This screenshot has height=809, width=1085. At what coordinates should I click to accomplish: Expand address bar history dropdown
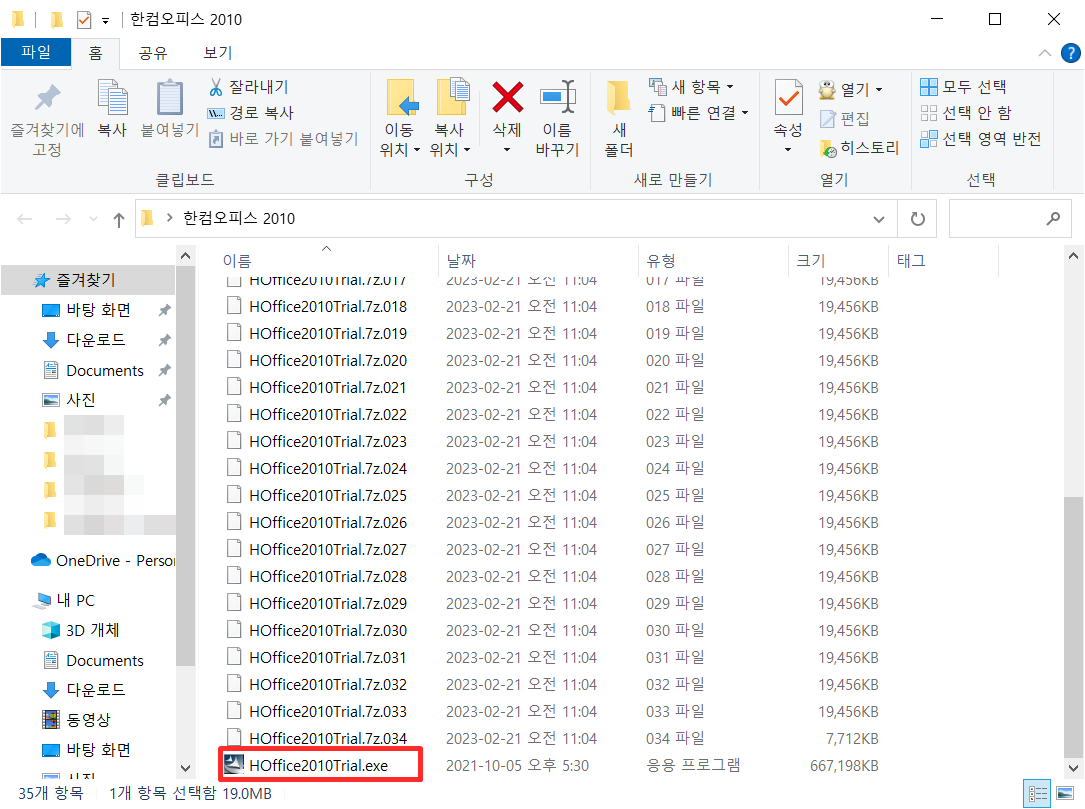879,219
